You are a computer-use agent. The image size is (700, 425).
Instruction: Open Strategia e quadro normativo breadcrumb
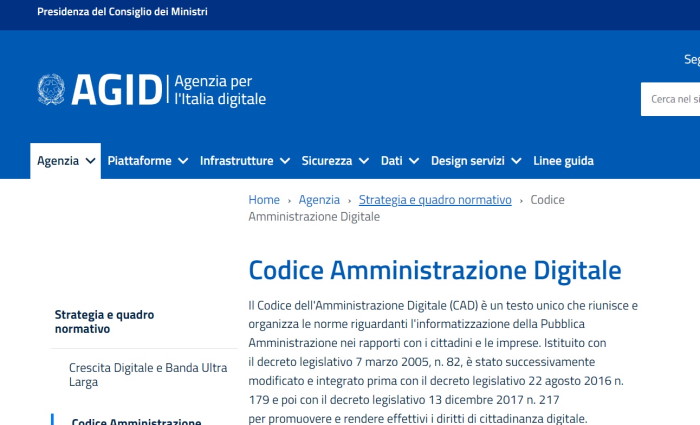[x=435, y=200]
